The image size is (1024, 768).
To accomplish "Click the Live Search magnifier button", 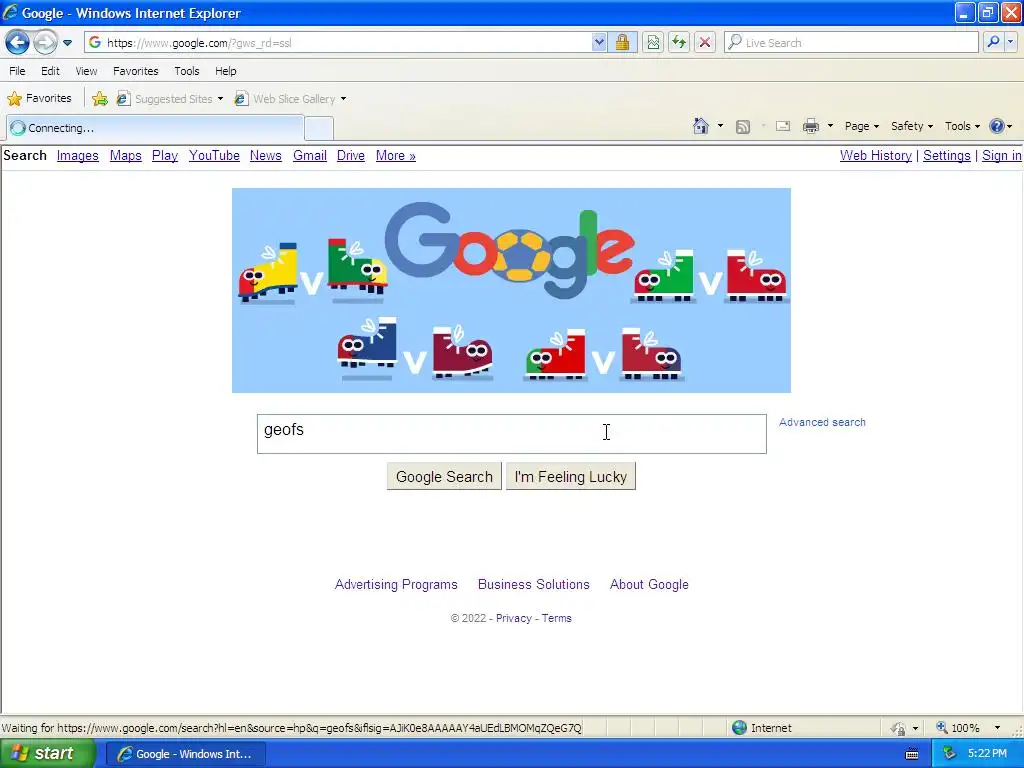I will (x=993, y=42).
